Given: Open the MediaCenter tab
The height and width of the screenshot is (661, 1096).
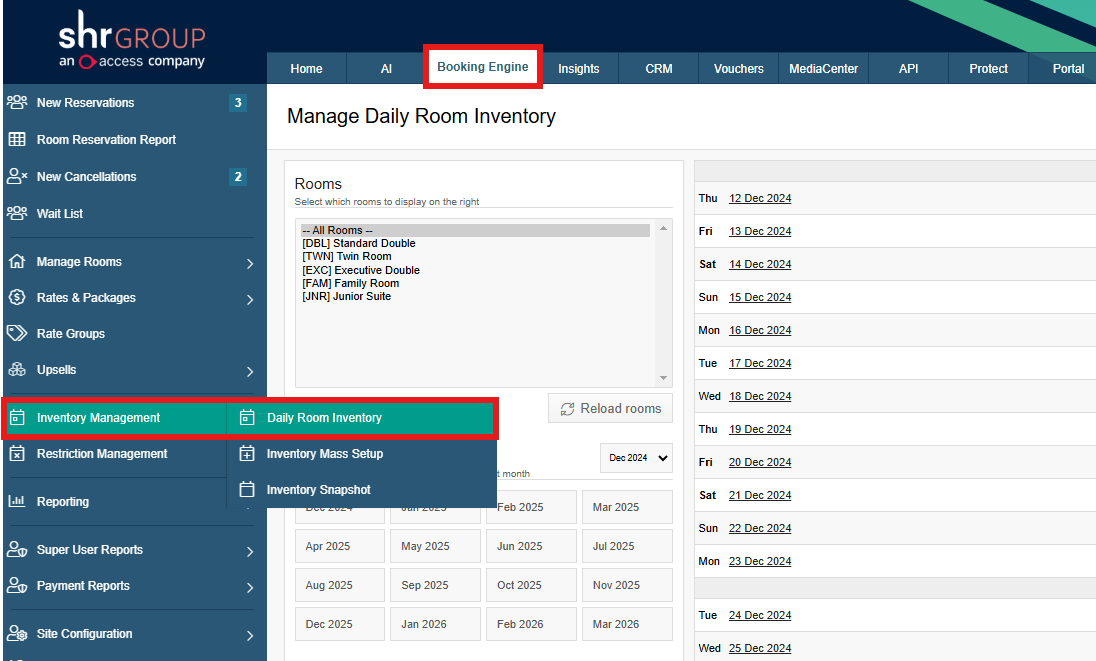Looking at the screenshot, I should [x=823, y=68].
